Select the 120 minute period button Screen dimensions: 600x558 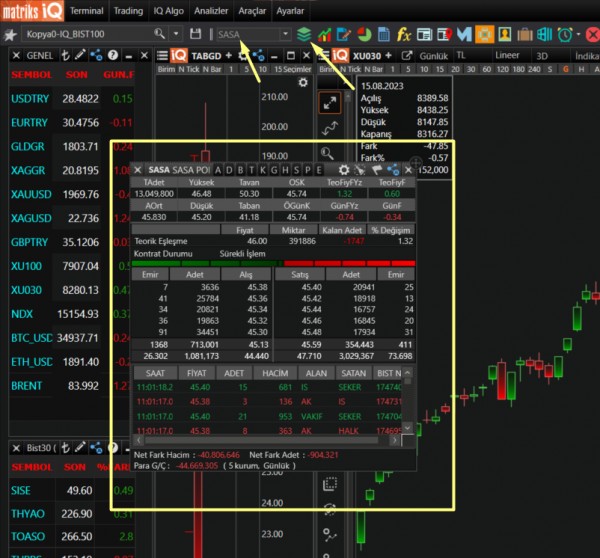click(x=502, y=69)
